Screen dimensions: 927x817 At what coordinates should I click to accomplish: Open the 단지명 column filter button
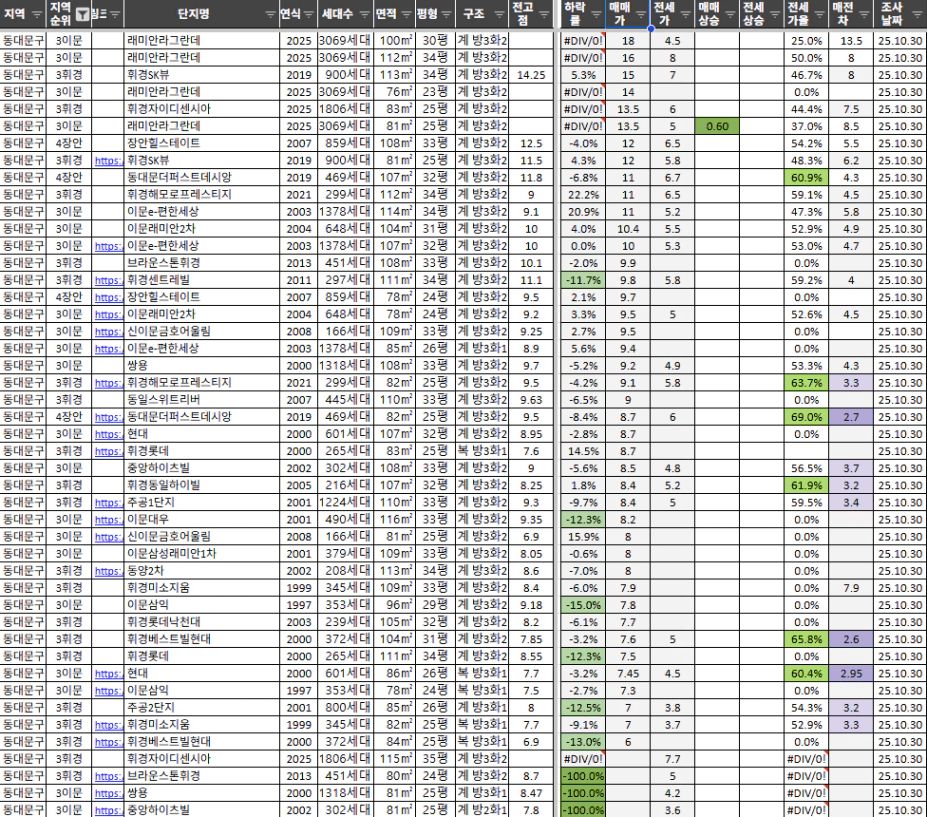(270, 16)
